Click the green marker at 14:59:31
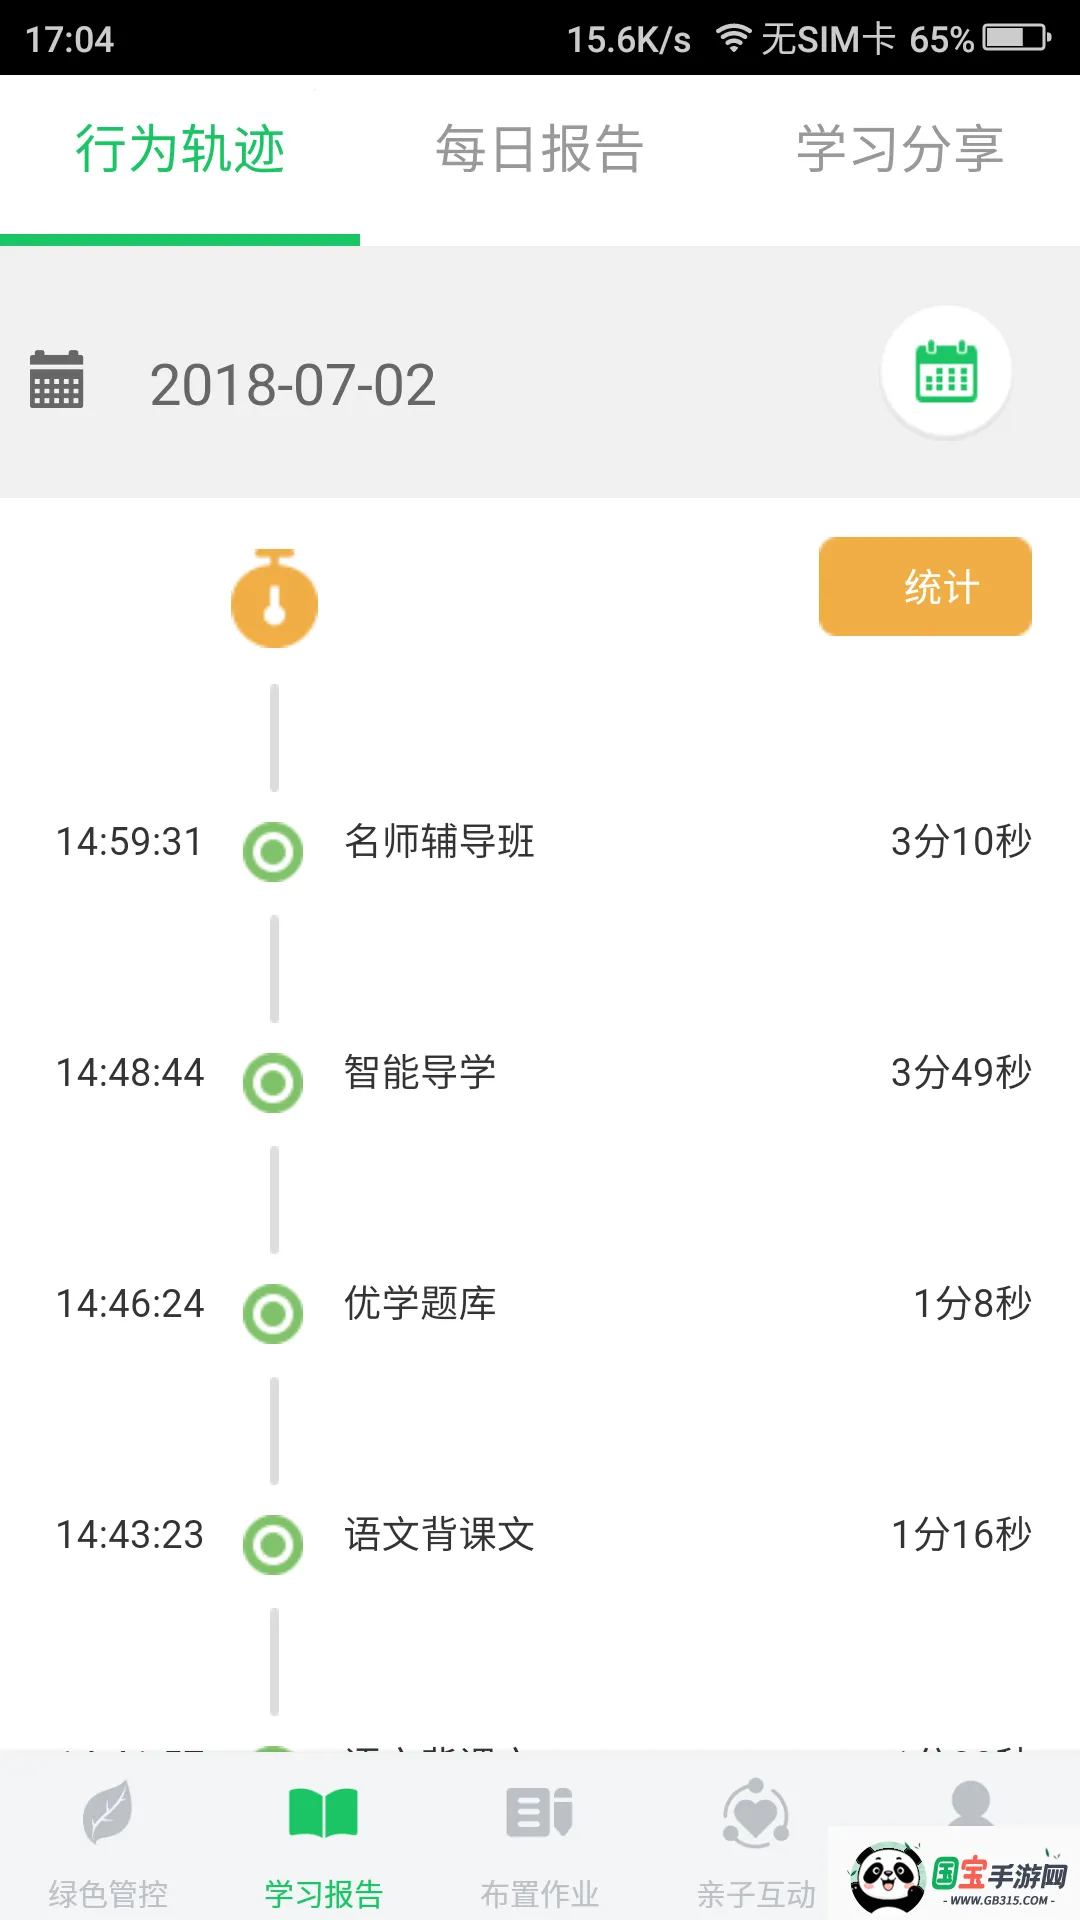This screenshot has height=1920, width=1080. (x=273, y=851)
